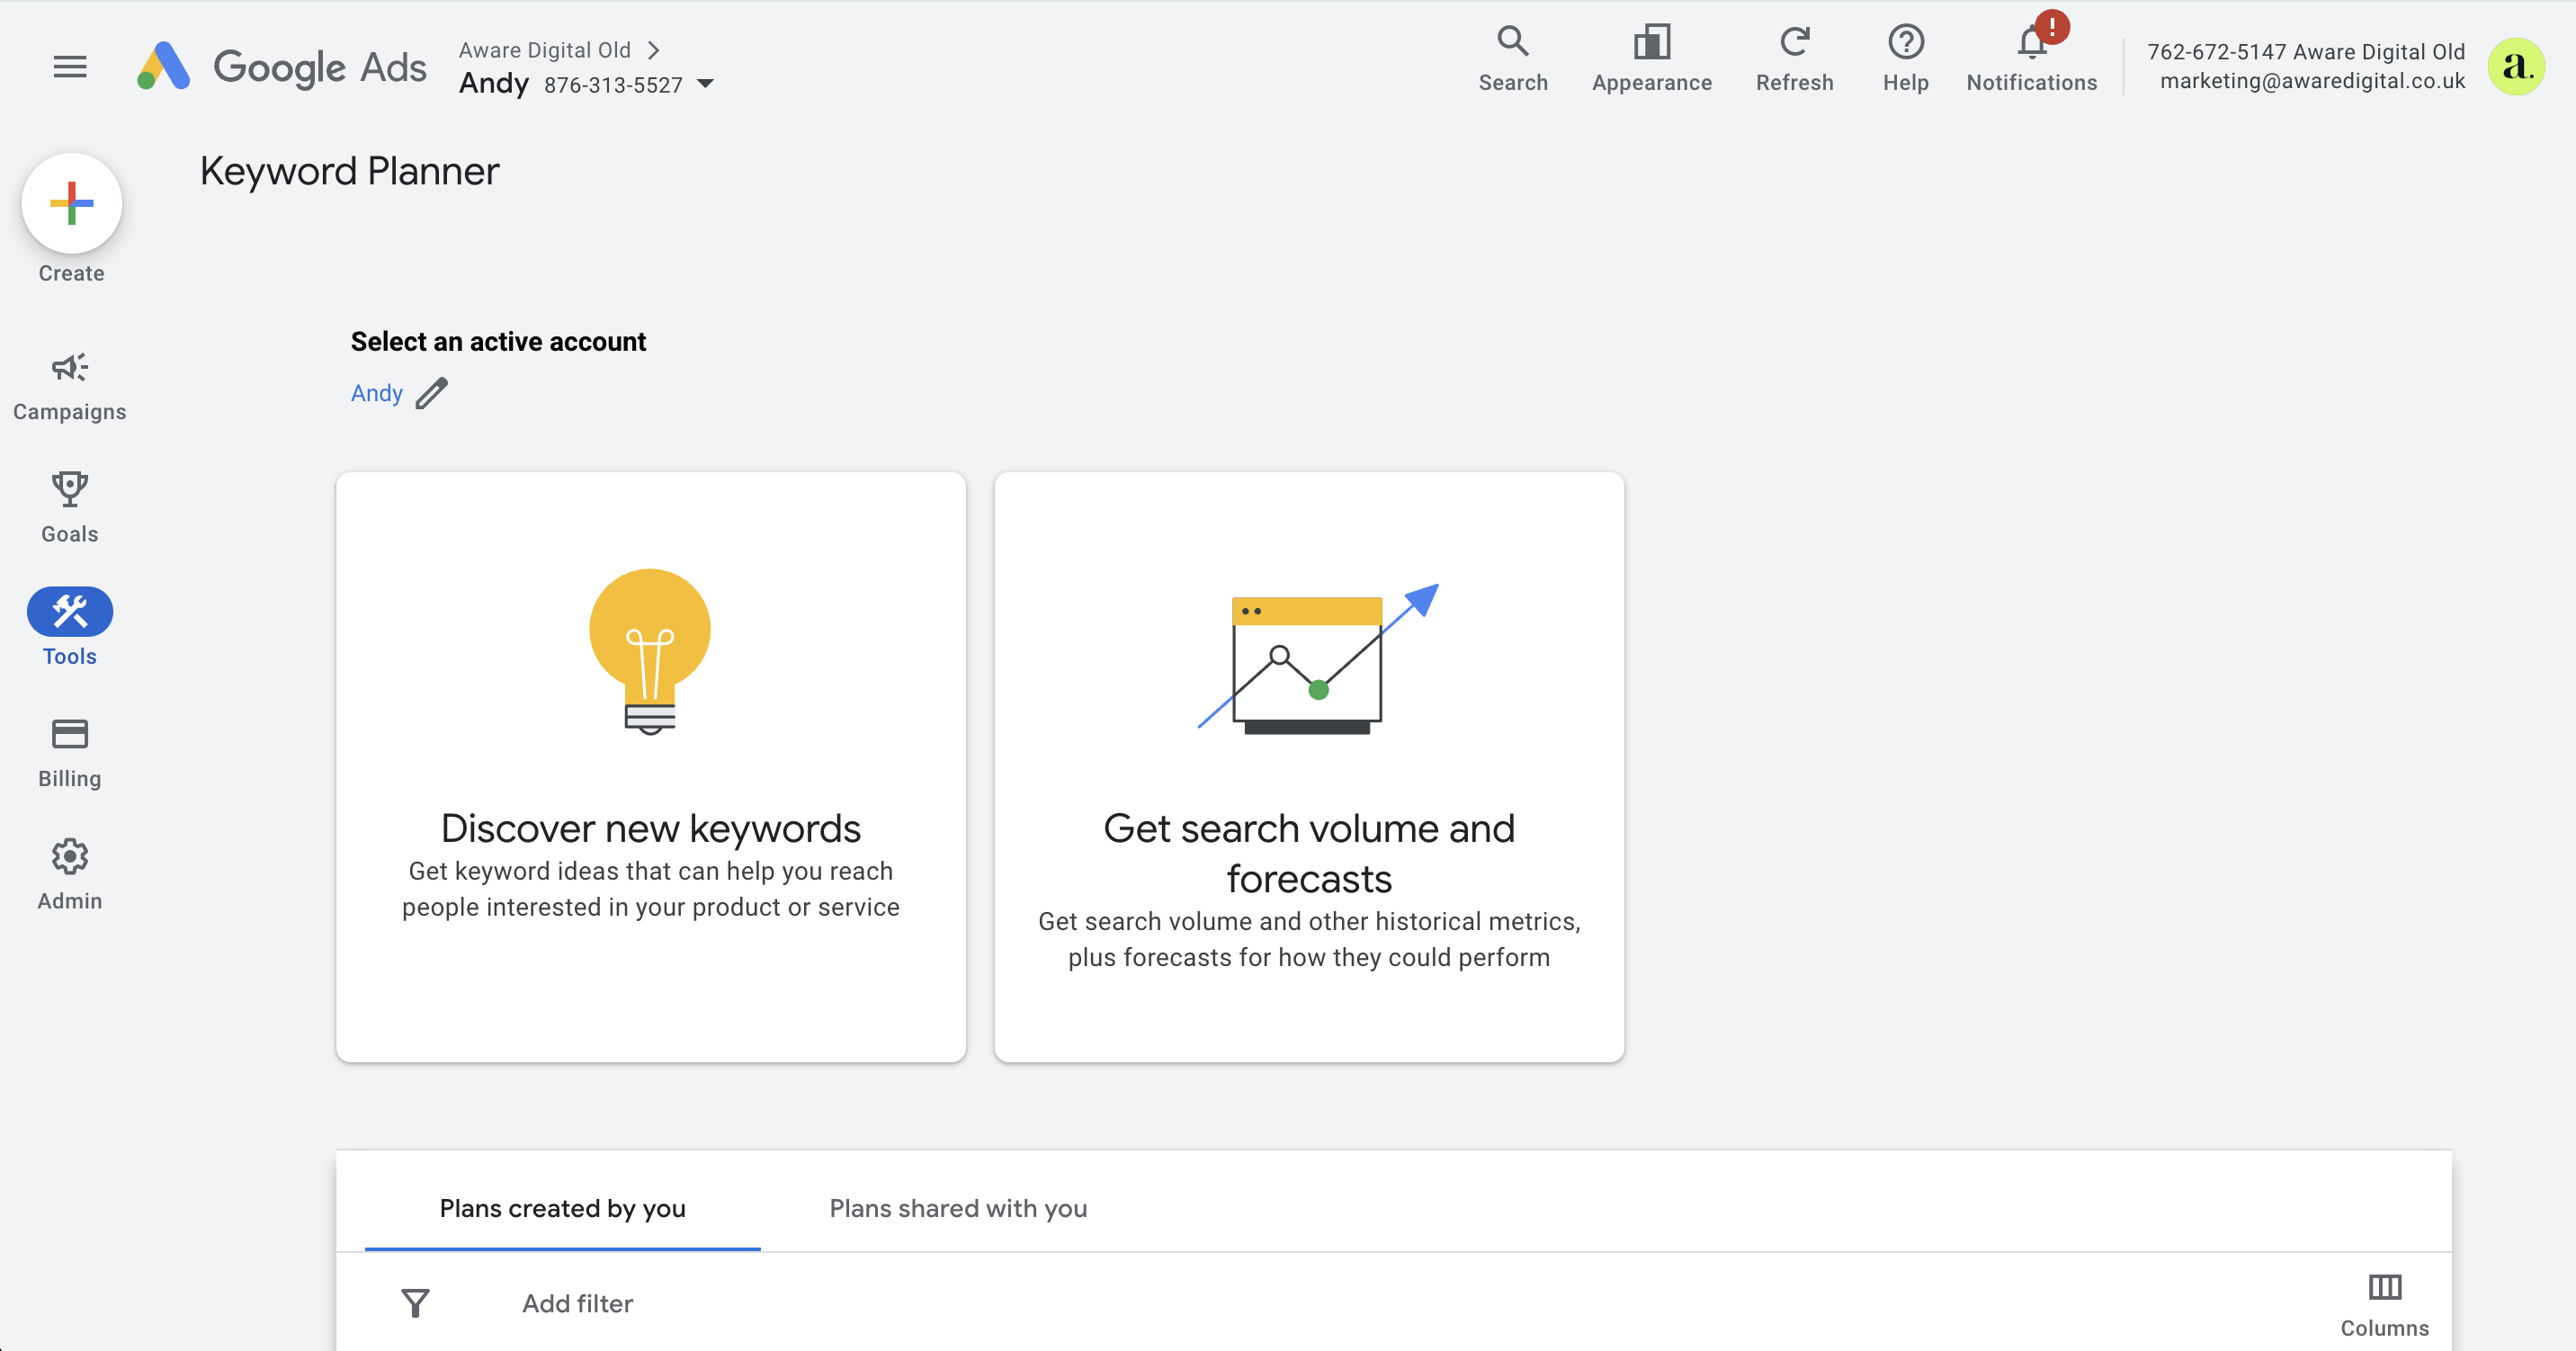The width and height of the screenshot is (2576, 1351).
Task: Click the account avatar circle
Action: [2515, 67]
